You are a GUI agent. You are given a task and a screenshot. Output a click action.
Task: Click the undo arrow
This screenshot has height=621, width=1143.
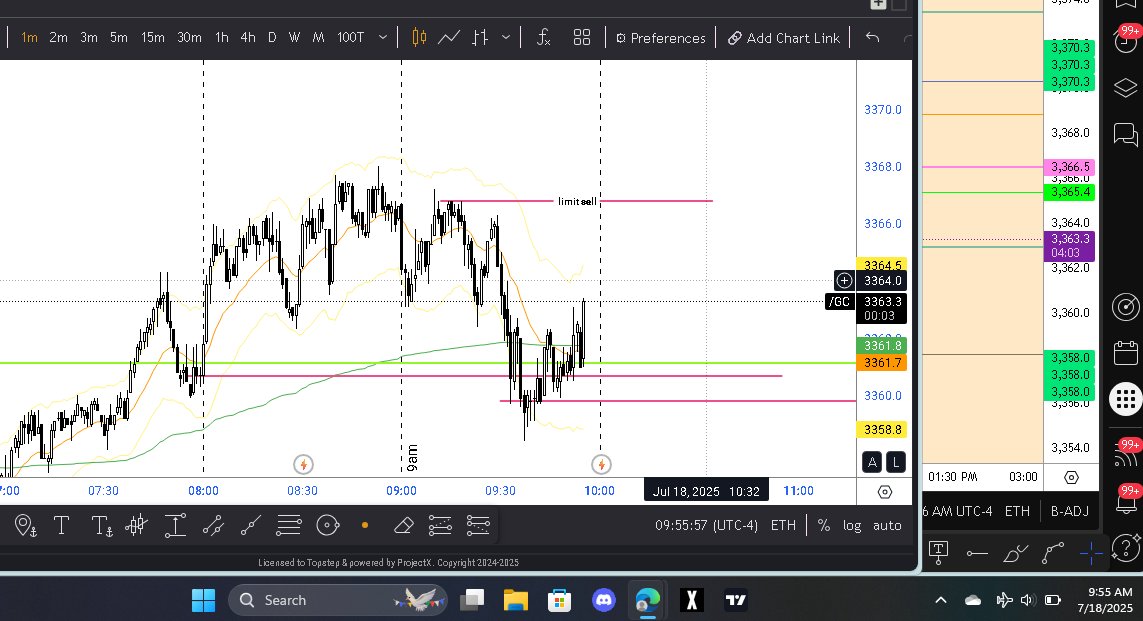(x=873, y=37)
